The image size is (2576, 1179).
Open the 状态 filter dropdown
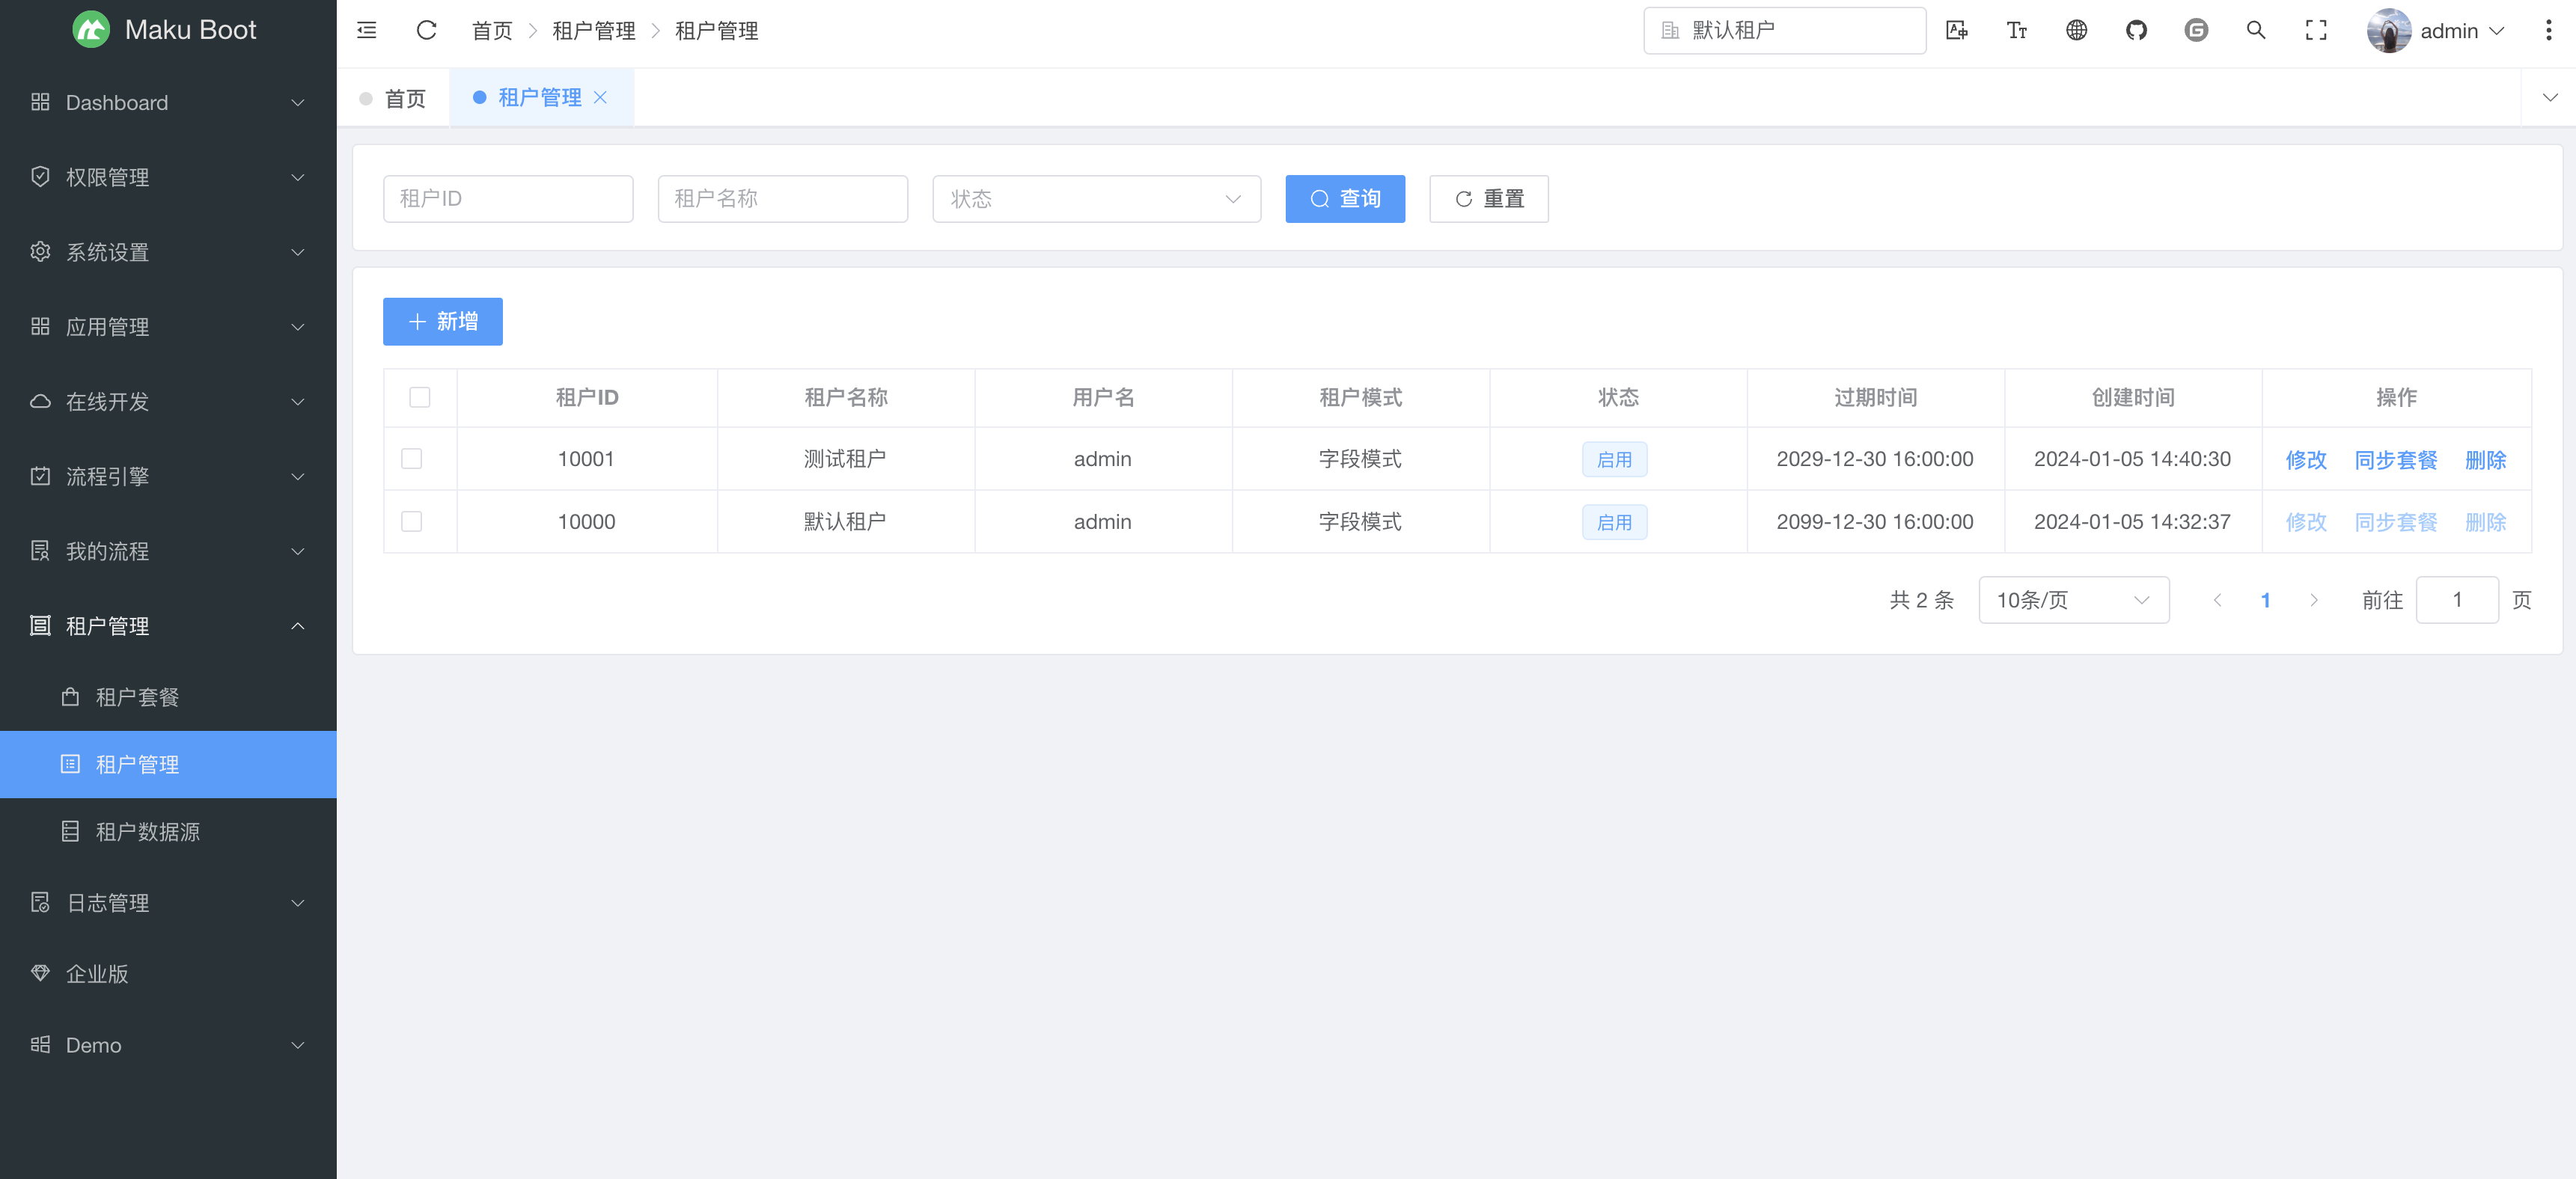1096,199
